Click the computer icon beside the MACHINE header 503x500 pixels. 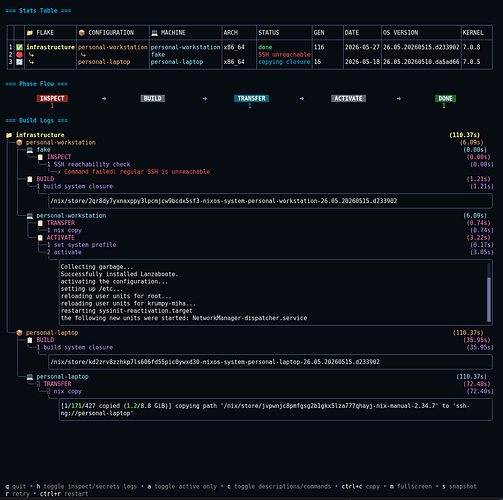tap(154, 33)
